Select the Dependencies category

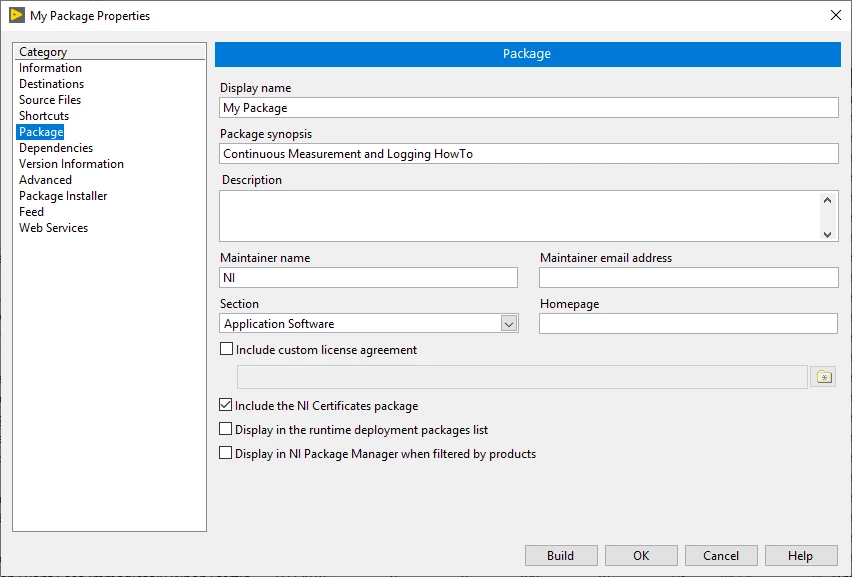coord(56,148)
